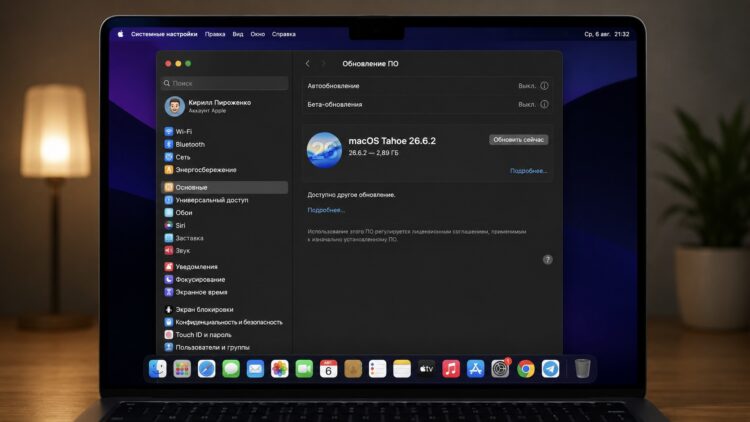
Task: Click the Автообновление row
Action: [x=428, y=86]
